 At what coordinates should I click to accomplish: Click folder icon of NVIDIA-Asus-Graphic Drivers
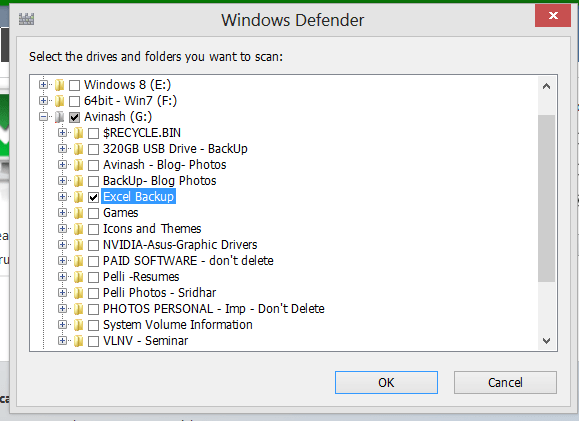coord(78,245)
